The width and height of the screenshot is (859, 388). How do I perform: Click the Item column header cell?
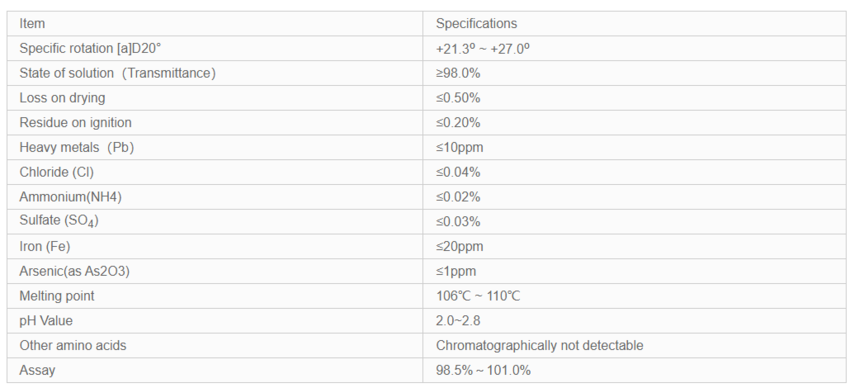(x=215, y=24)
